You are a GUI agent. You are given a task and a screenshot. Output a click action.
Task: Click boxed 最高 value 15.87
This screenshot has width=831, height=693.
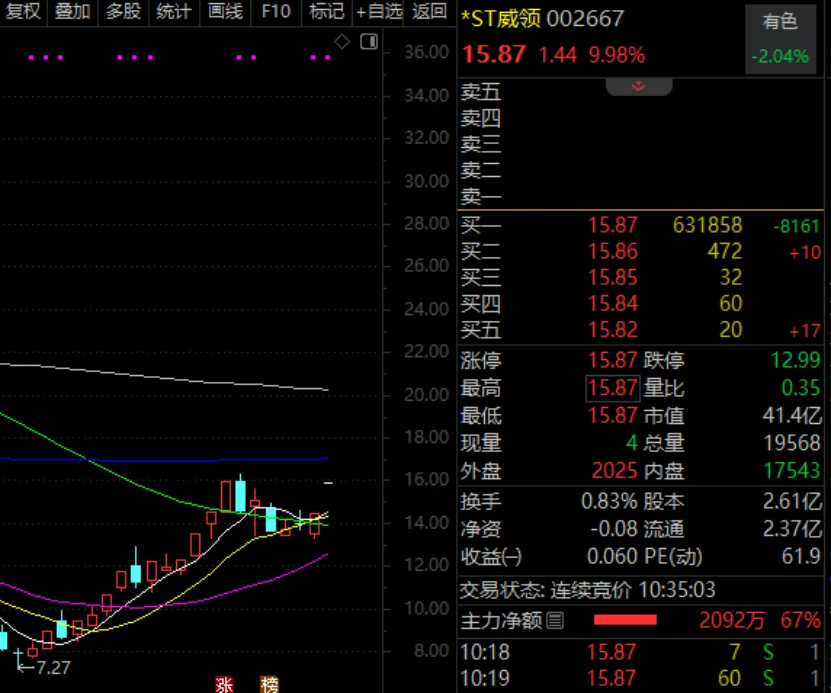pyautogui.click(x=613, y=388)
